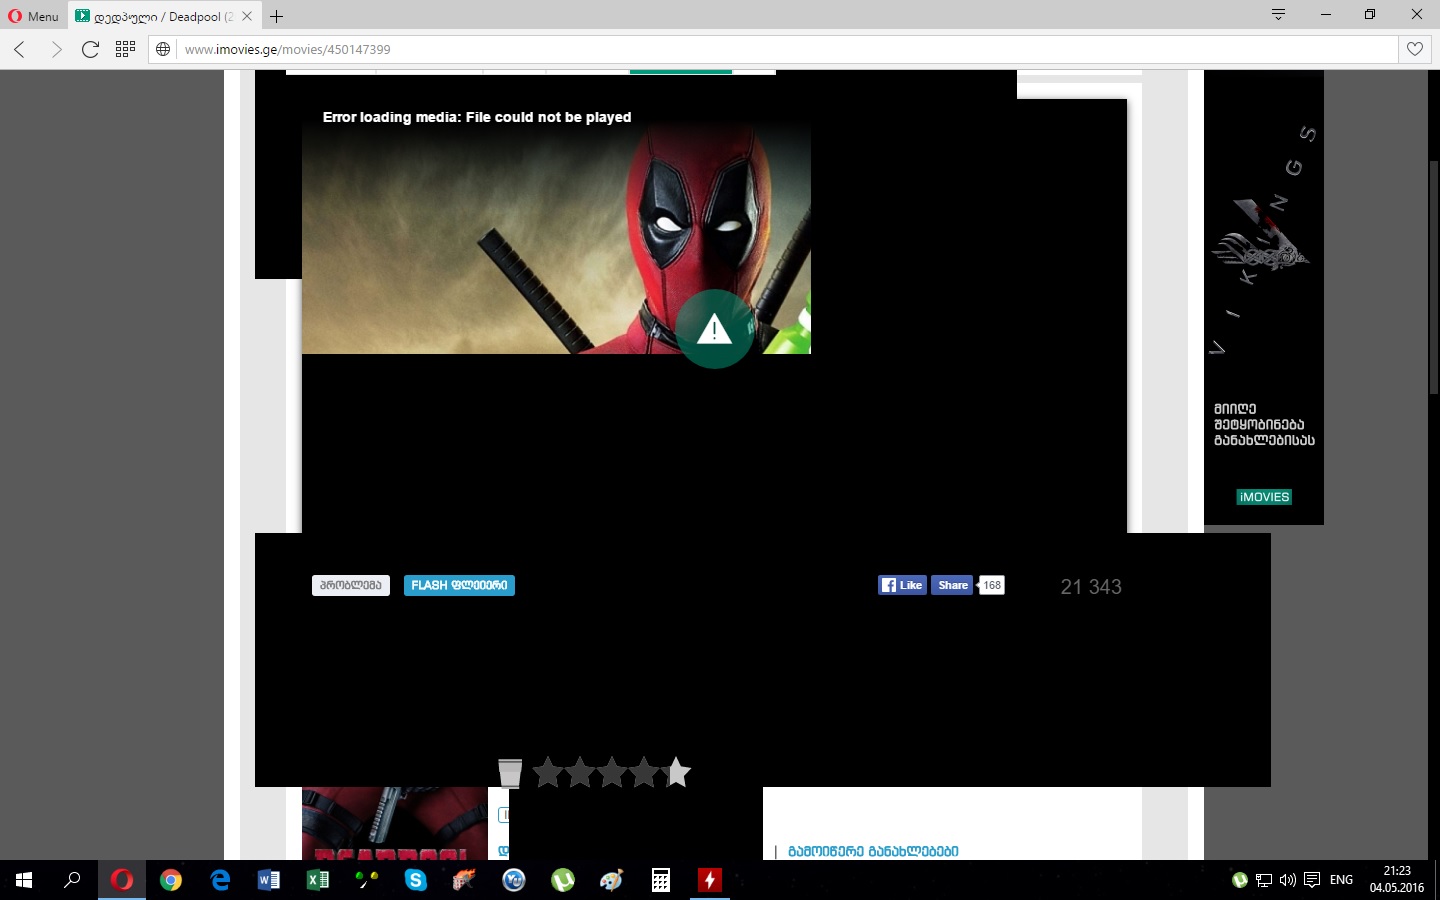Switch to the FLASH player button
The width and height of the screenshot is (1440, 900).
(x=459, y=585)
